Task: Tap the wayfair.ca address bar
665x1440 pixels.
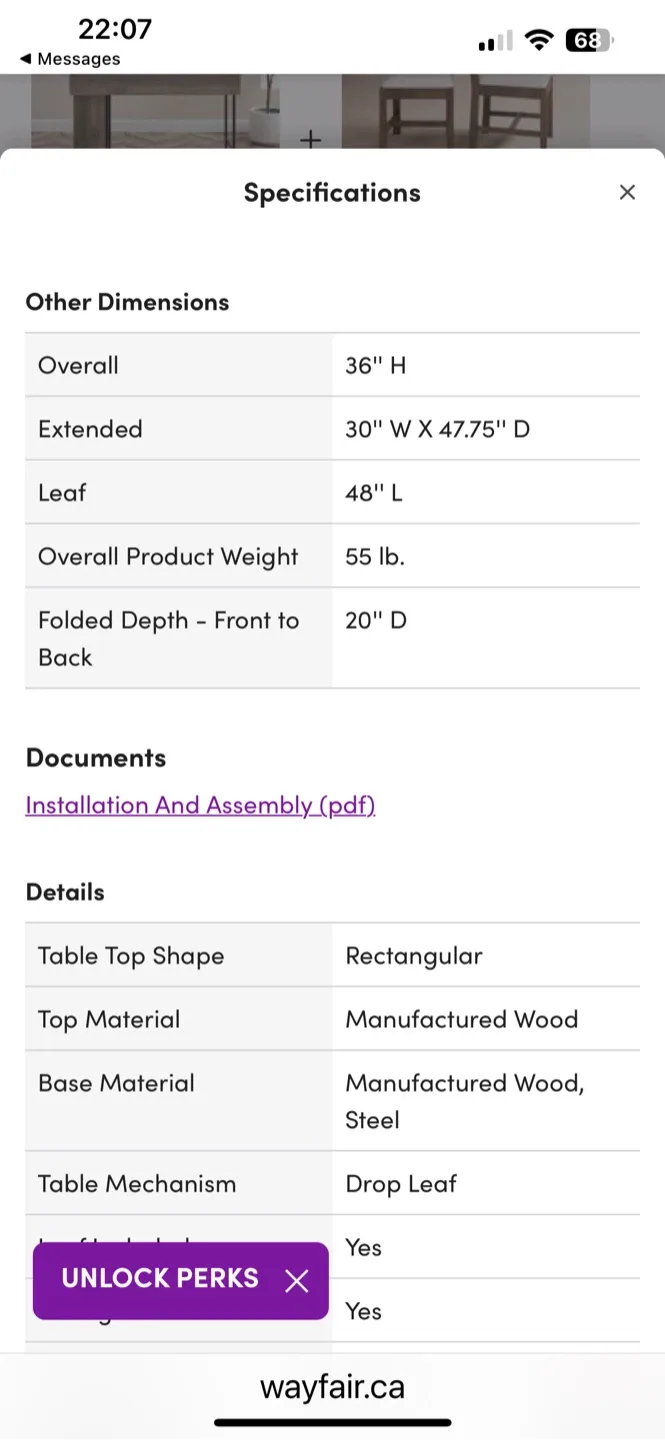Action: point(332,1387)
